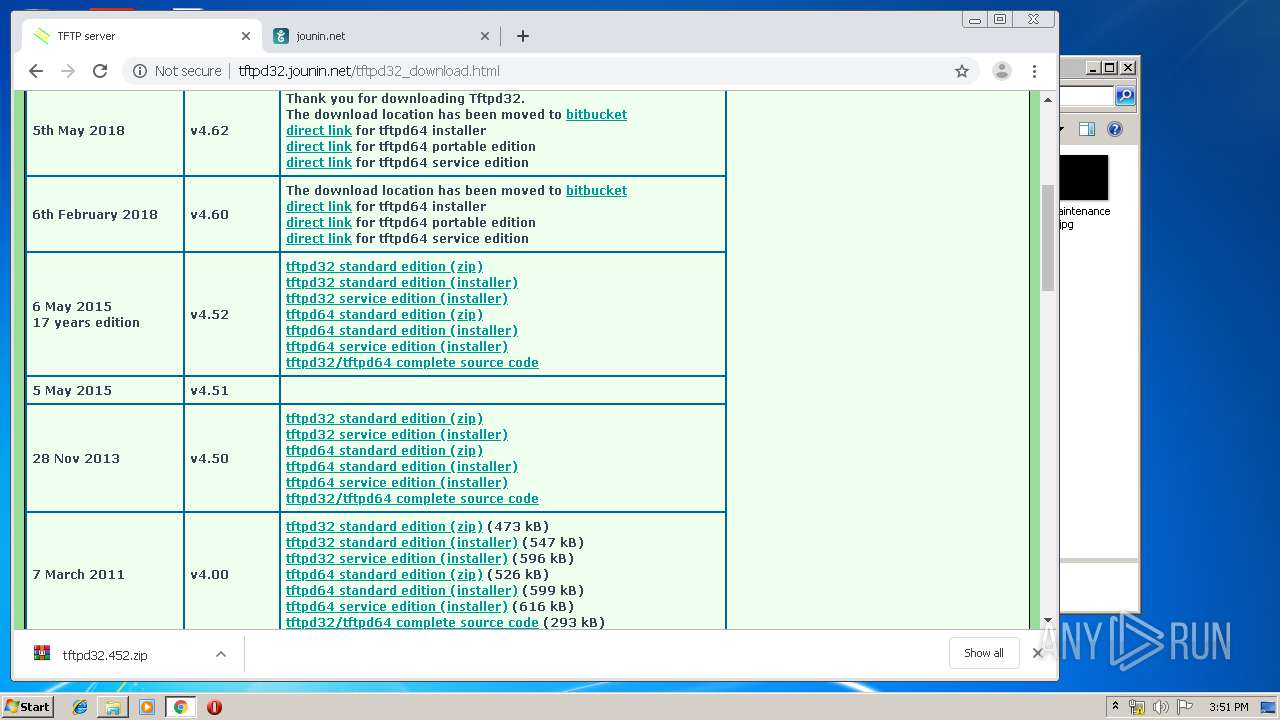The image size is (1280, 720).
Task: Click search magnifier in background Explorer window
Action: pos(1125,96)
